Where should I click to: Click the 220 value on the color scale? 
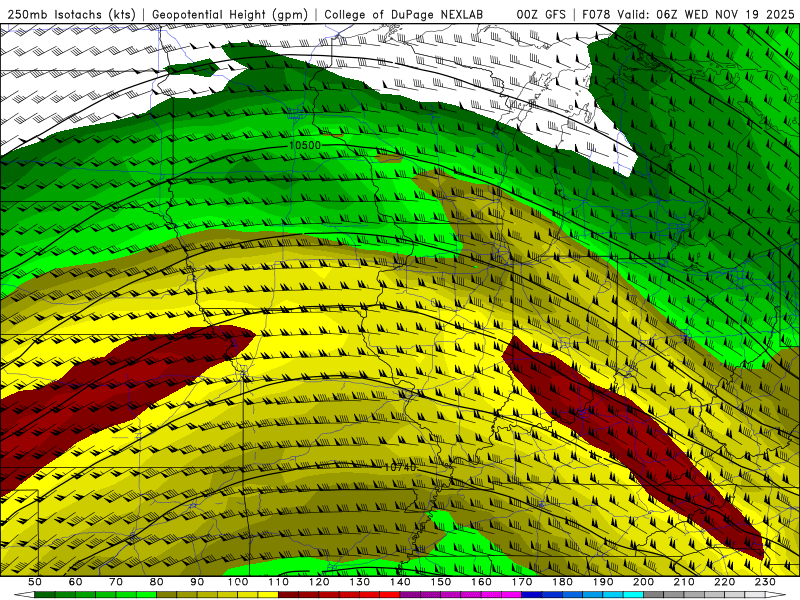724,582
